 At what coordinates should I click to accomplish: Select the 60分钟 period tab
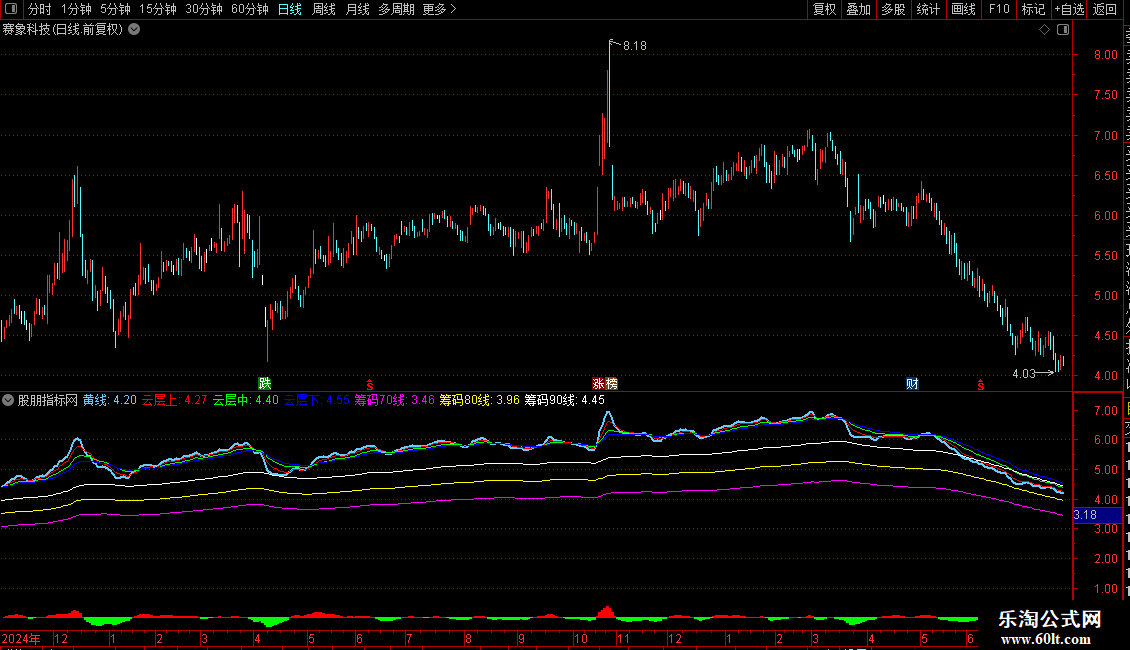pos(250,9)
